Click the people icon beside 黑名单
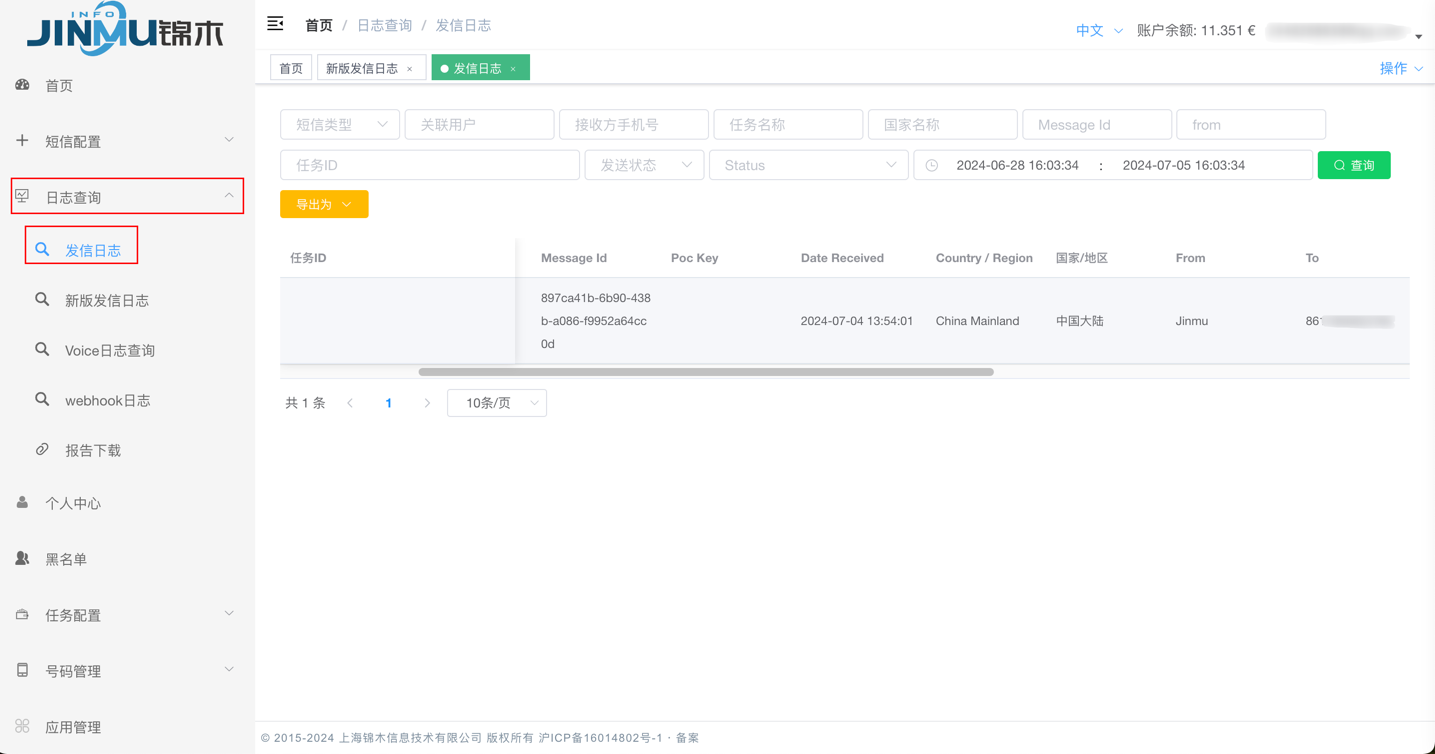The width and height of the screenshot is (1435, 754). pyautogui.click(x=22, y=558)
